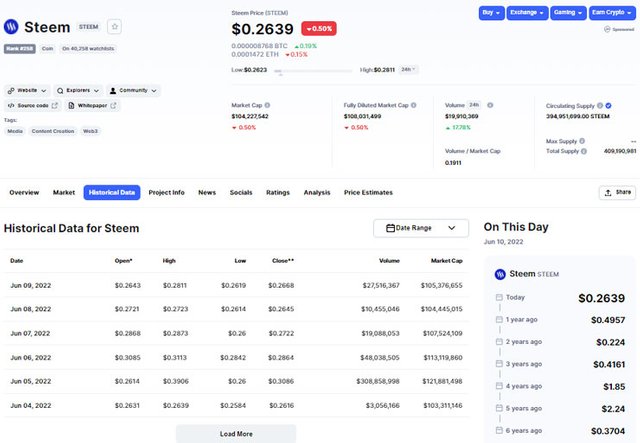Change the Volume 24h period selector
Screen dimensions: 640x443
tap(474, 105)
